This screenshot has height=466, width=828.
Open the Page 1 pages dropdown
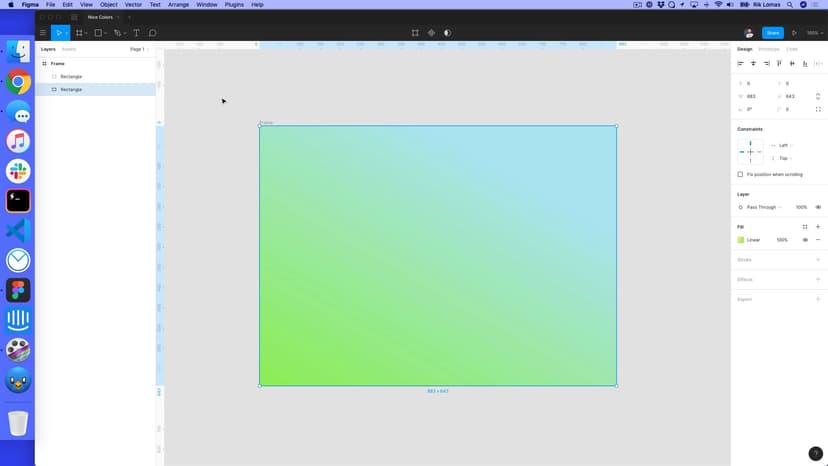tap(139, 49)
